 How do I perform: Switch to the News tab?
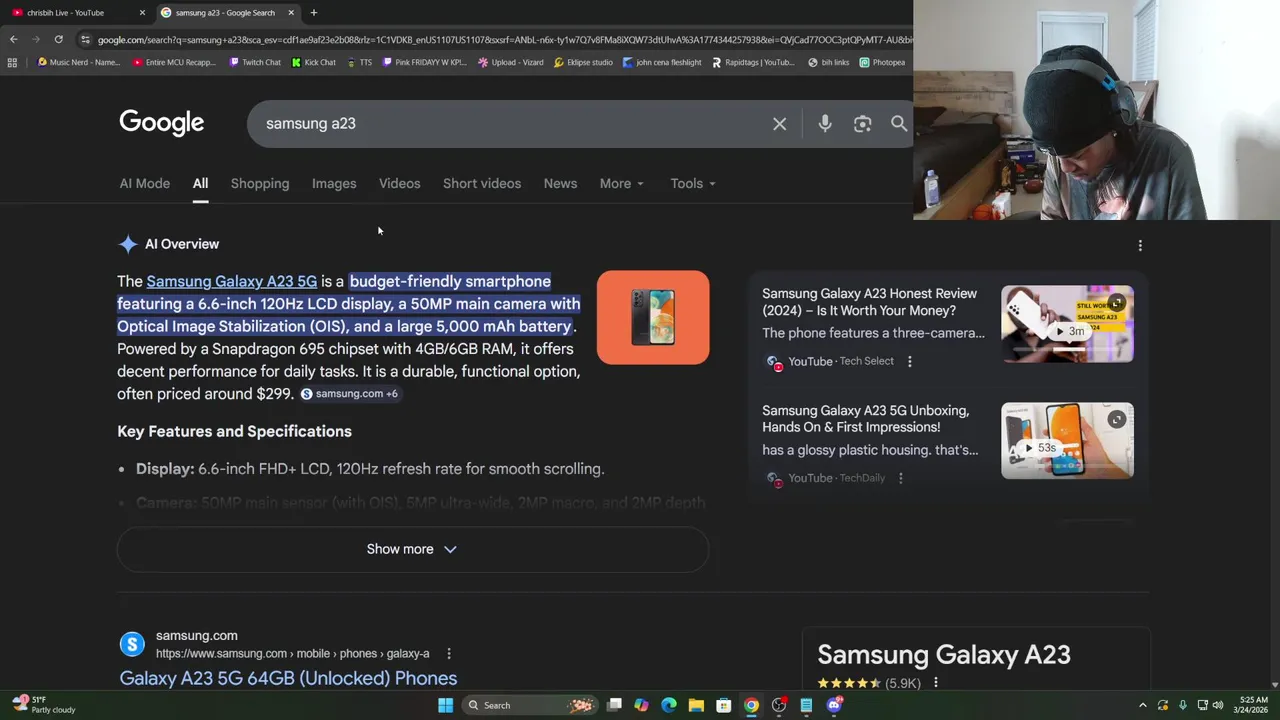tap(560, 184)
